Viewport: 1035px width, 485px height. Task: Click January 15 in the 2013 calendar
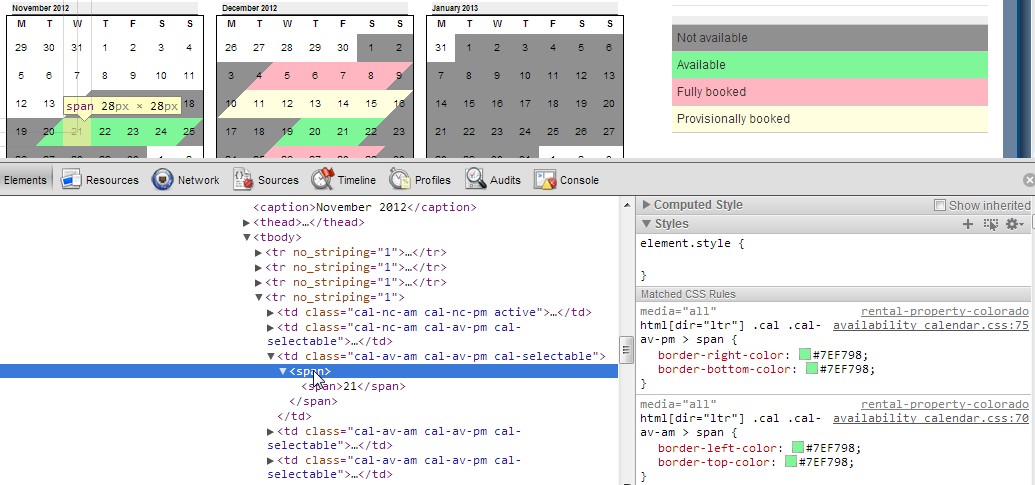(469, 104)
